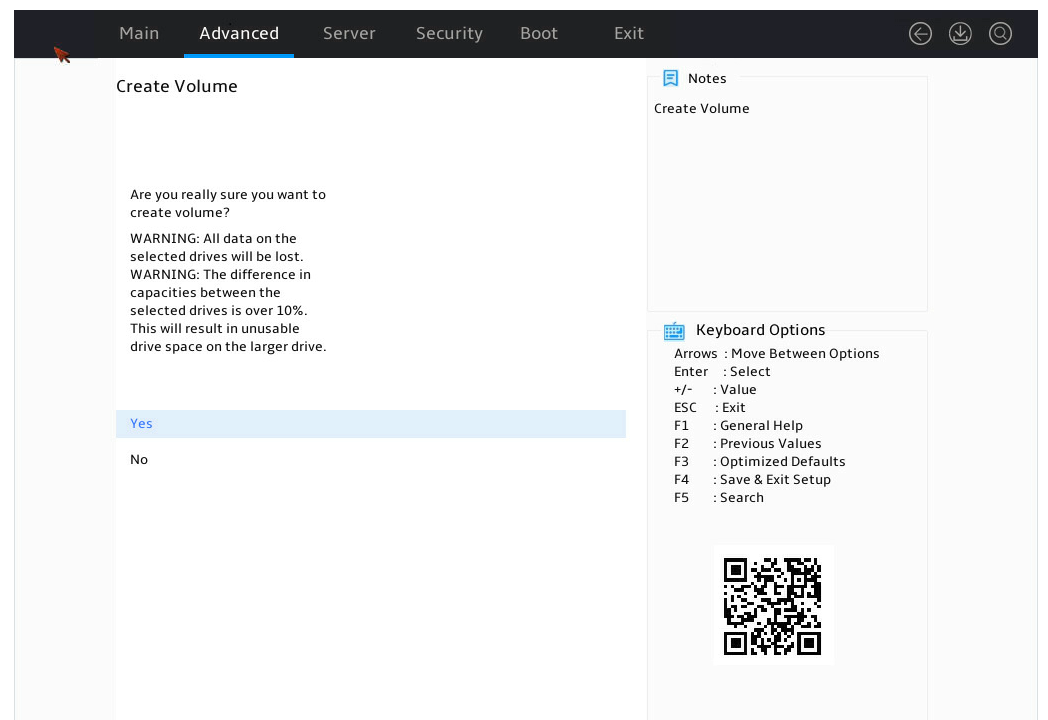The width and height of the screenshot is (1048, 720).
Task: Open the Boot tab
Action: tap(539, 33)
